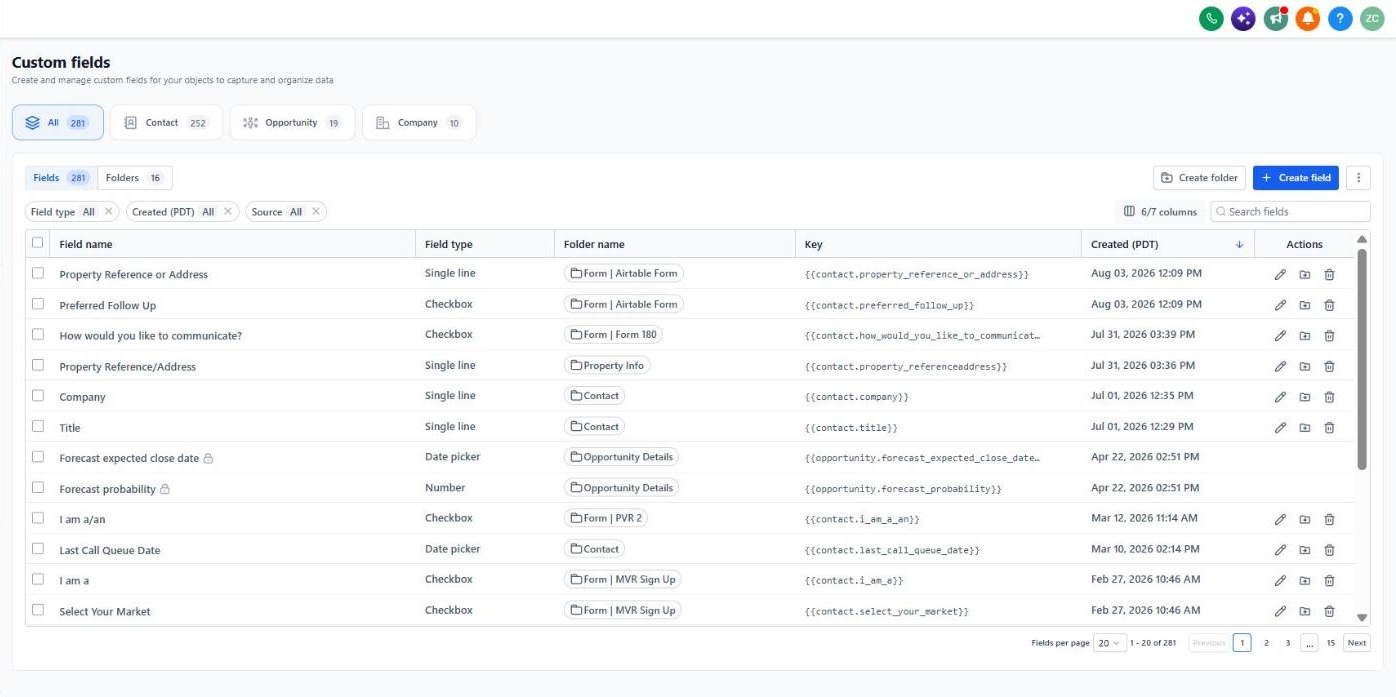Click the Create field button
This screenshot has width=1396, height=697.
point(1296,178)
